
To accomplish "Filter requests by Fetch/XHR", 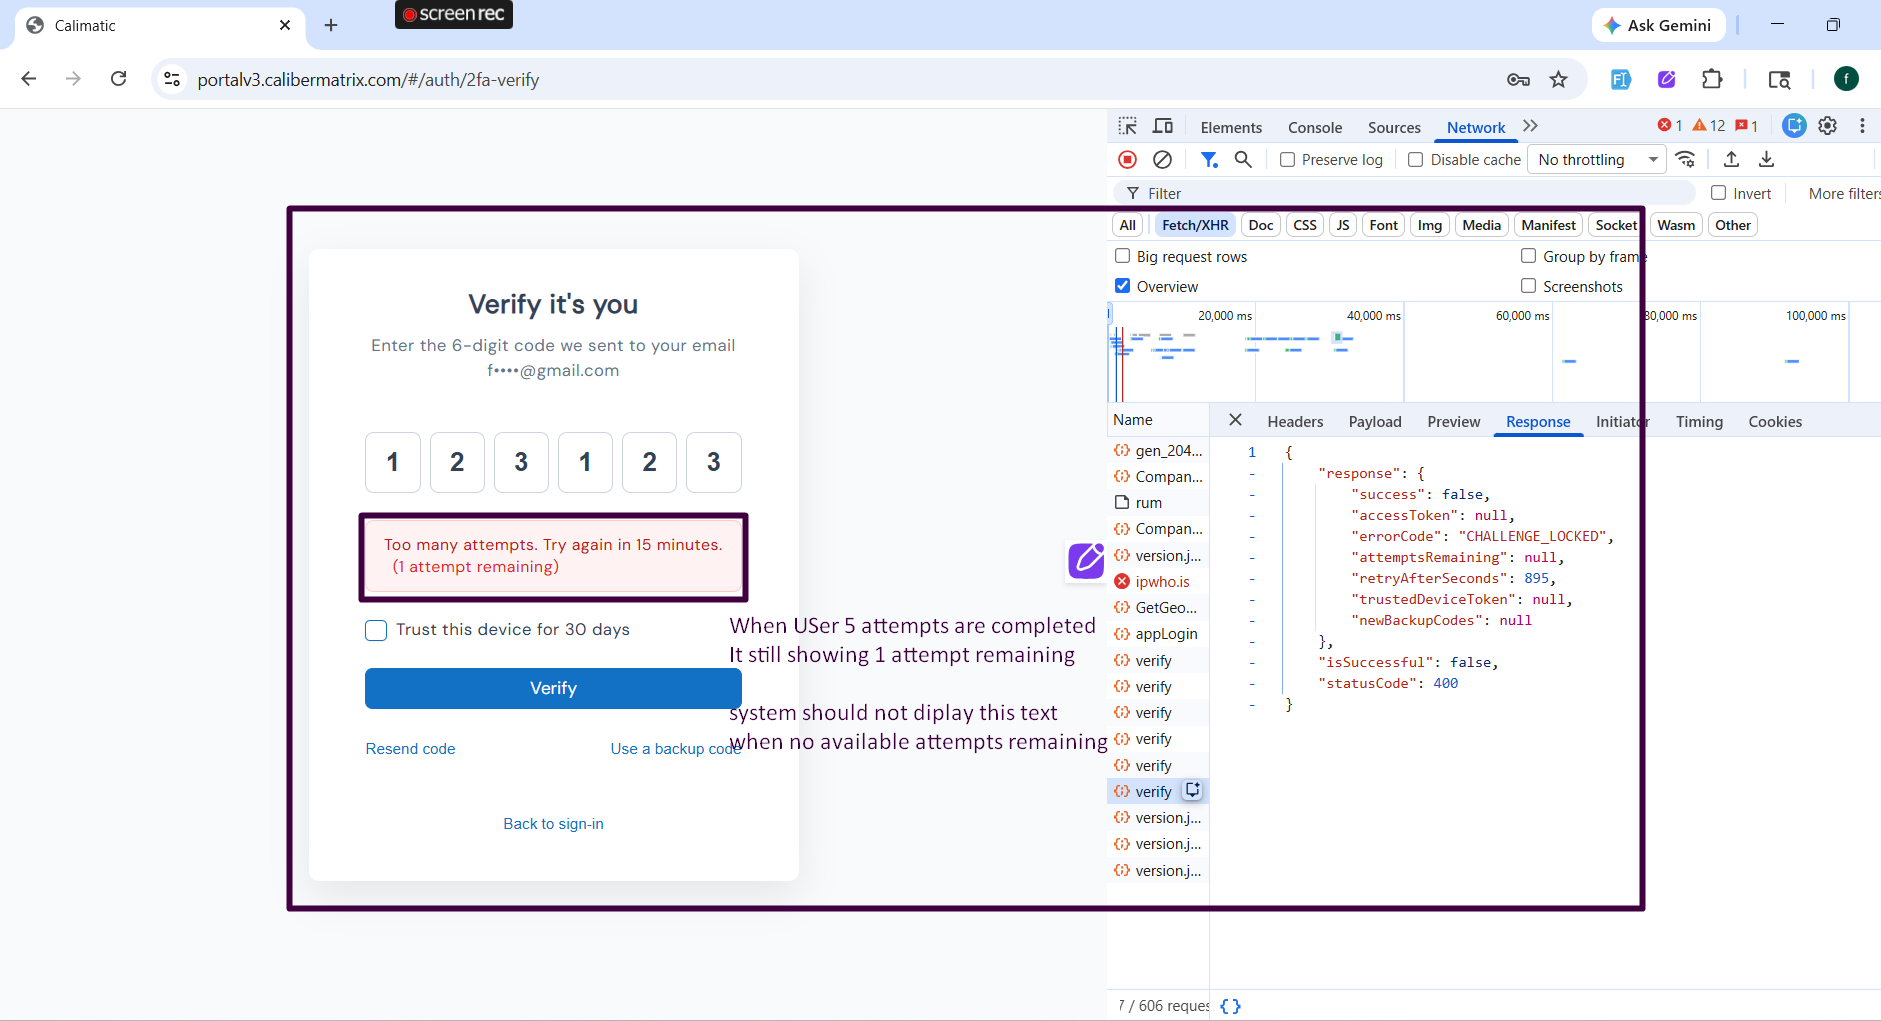I will (x=1195, y=225).
